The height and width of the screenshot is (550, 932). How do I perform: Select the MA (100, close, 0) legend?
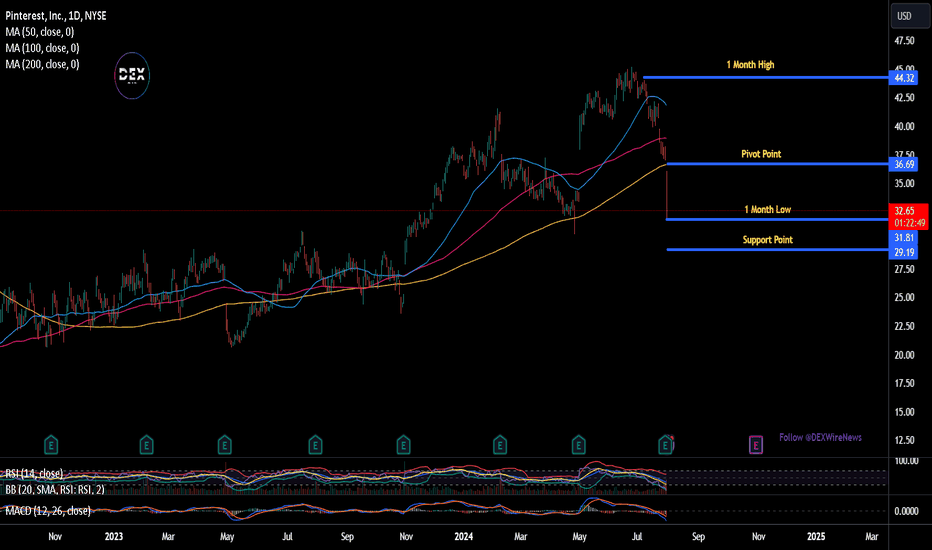[x=42, y=48]
